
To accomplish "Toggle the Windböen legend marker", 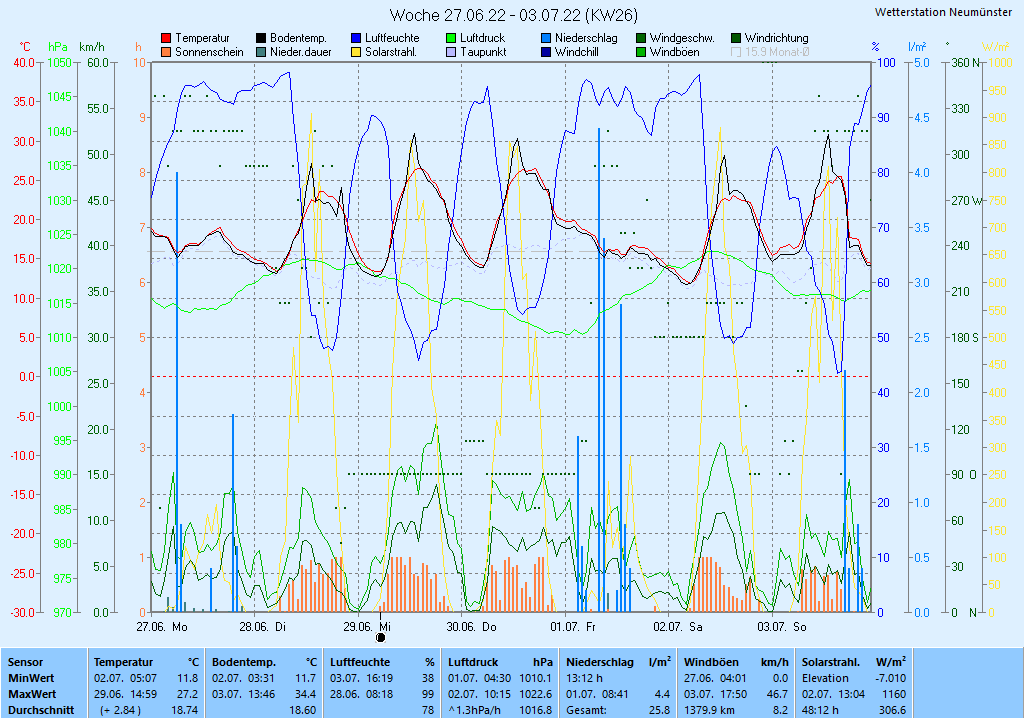I will 641,52.
